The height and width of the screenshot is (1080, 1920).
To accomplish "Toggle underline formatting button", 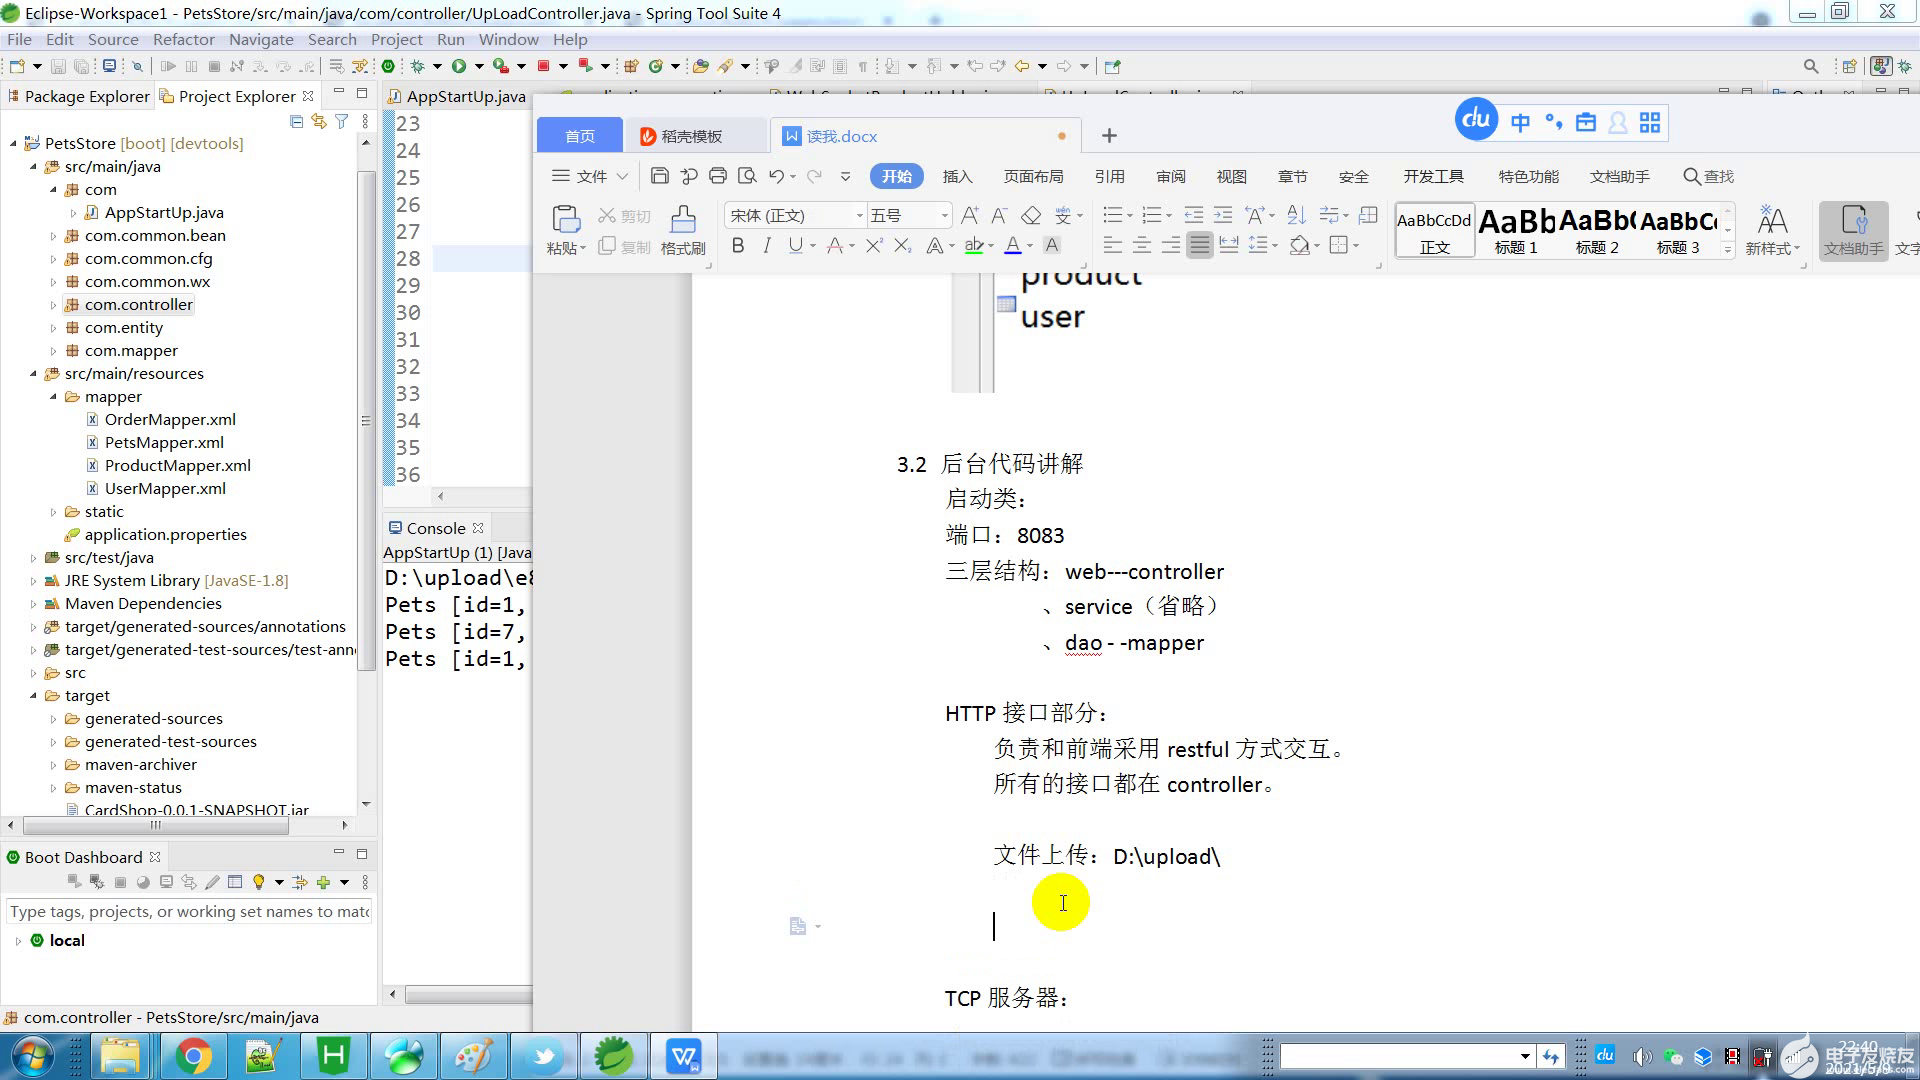I will pyautogui.click(x=795, y=246).
